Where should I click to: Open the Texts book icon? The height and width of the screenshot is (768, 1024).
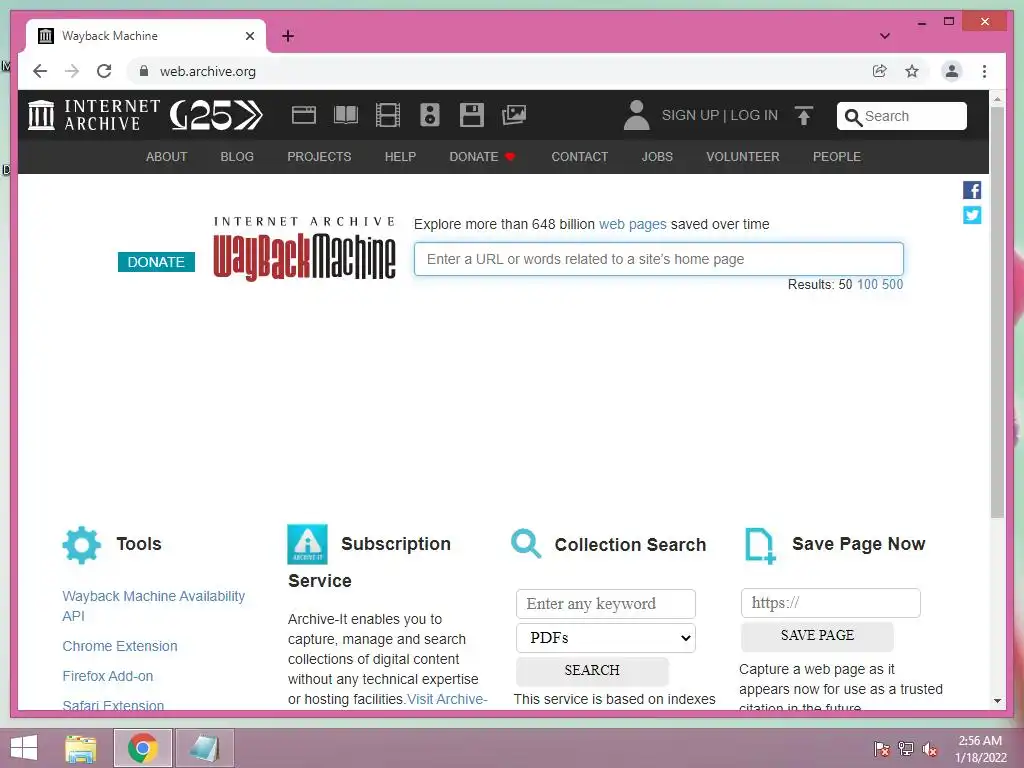(x=345, y=115)
